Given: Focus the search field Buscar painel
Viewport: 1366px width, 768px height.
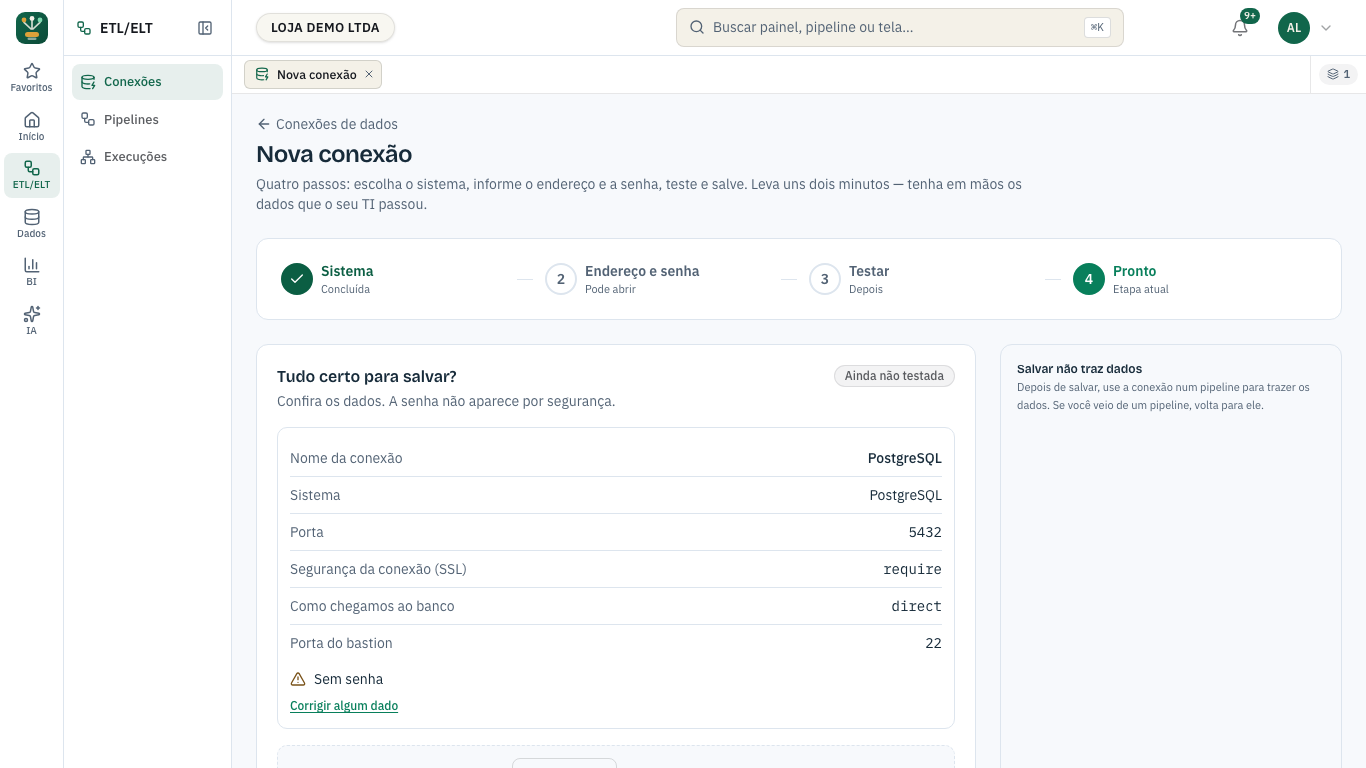Looking at the screenshot, I should pyautogui.click(x=899, y=28).
